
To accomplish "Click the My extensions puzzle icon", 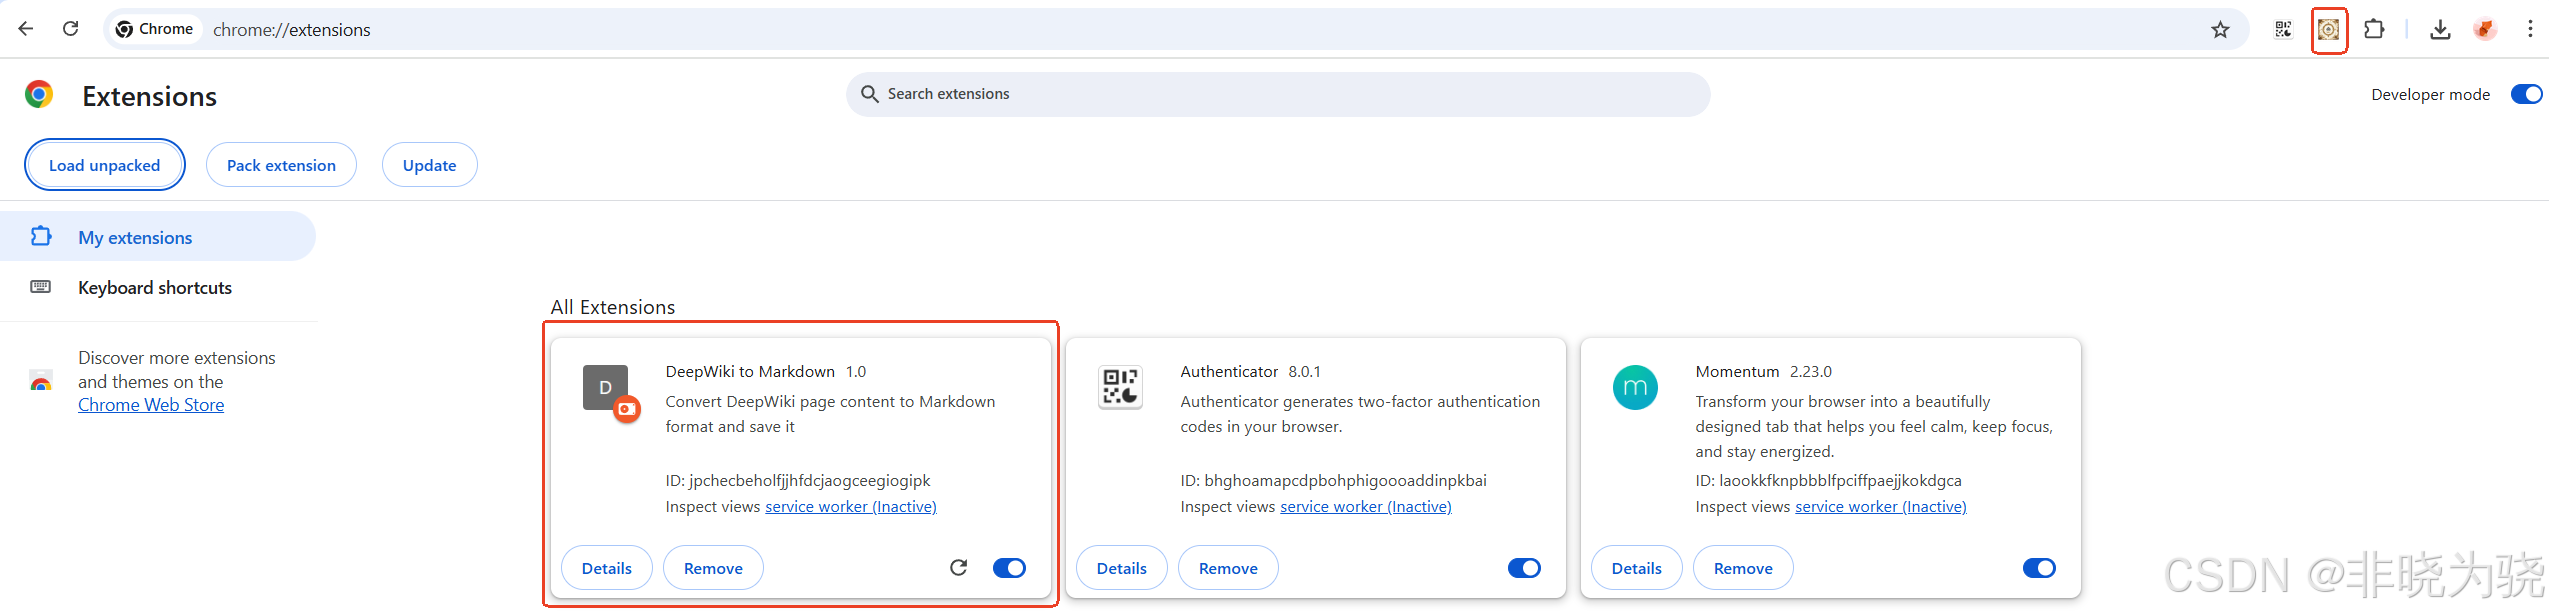I will [41, 236].
